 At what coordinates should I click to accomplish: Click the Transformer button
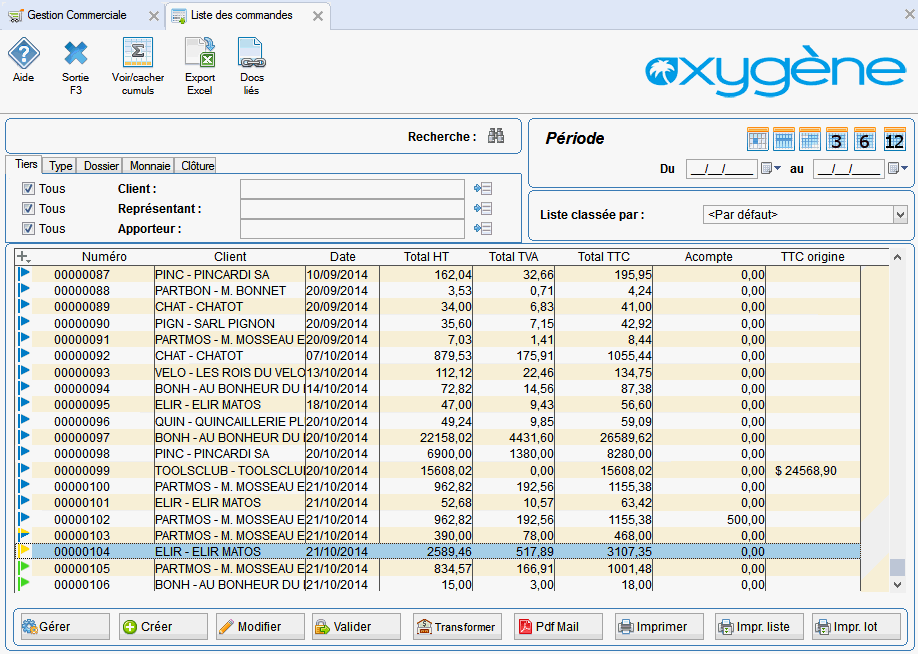point(458,626)
